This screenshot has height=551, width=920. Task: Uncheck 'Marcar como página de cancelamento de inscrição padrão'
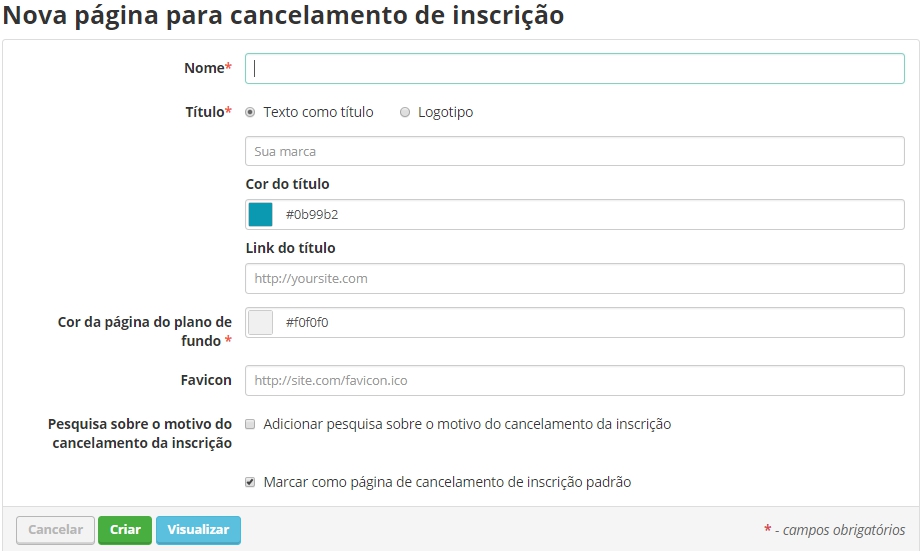[x=250, y=482]
